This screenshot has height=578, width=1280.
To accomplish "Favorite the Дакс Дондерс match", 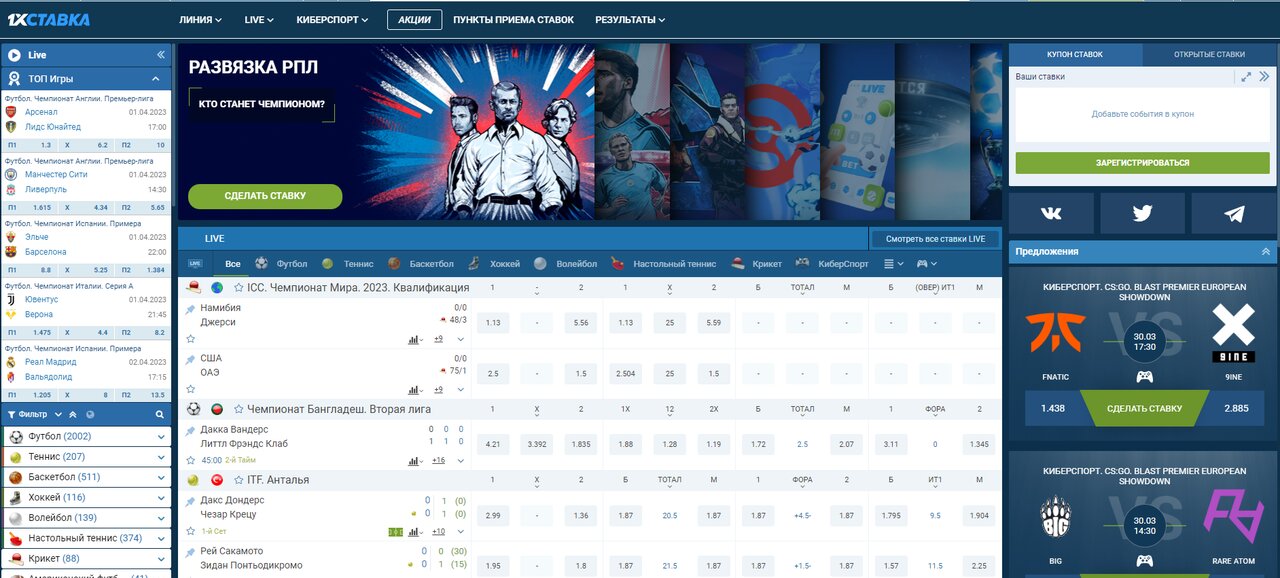I will click(x=191, y=531).
